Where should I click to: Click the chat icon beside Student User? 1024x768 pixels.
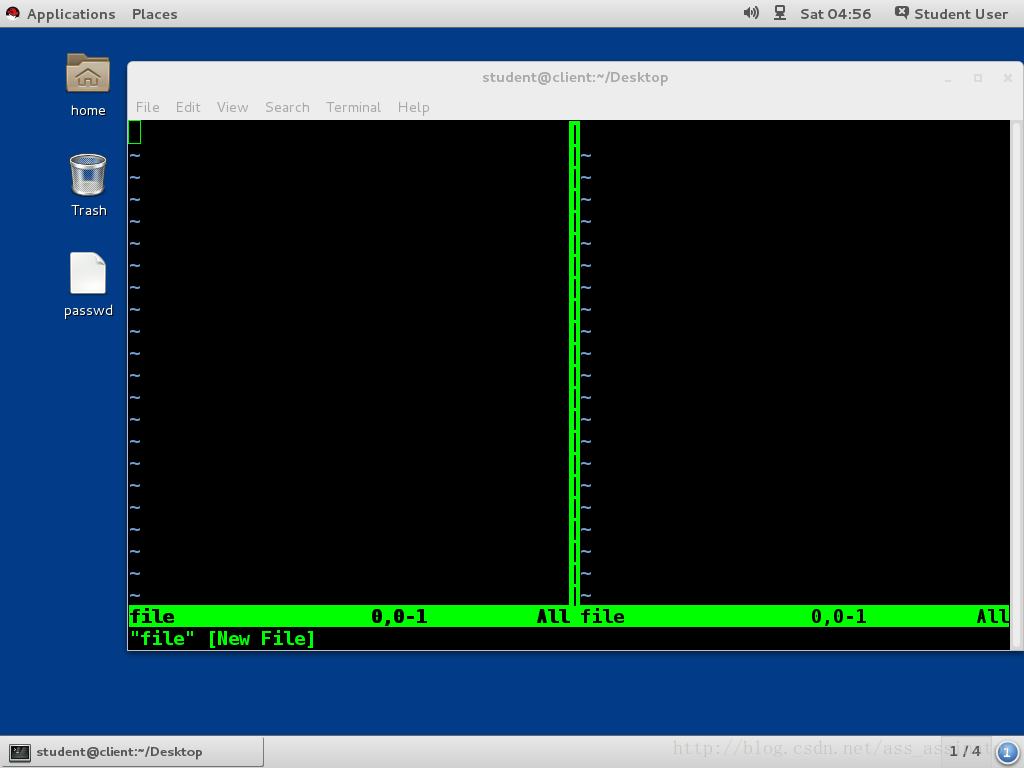coord(901,13)
